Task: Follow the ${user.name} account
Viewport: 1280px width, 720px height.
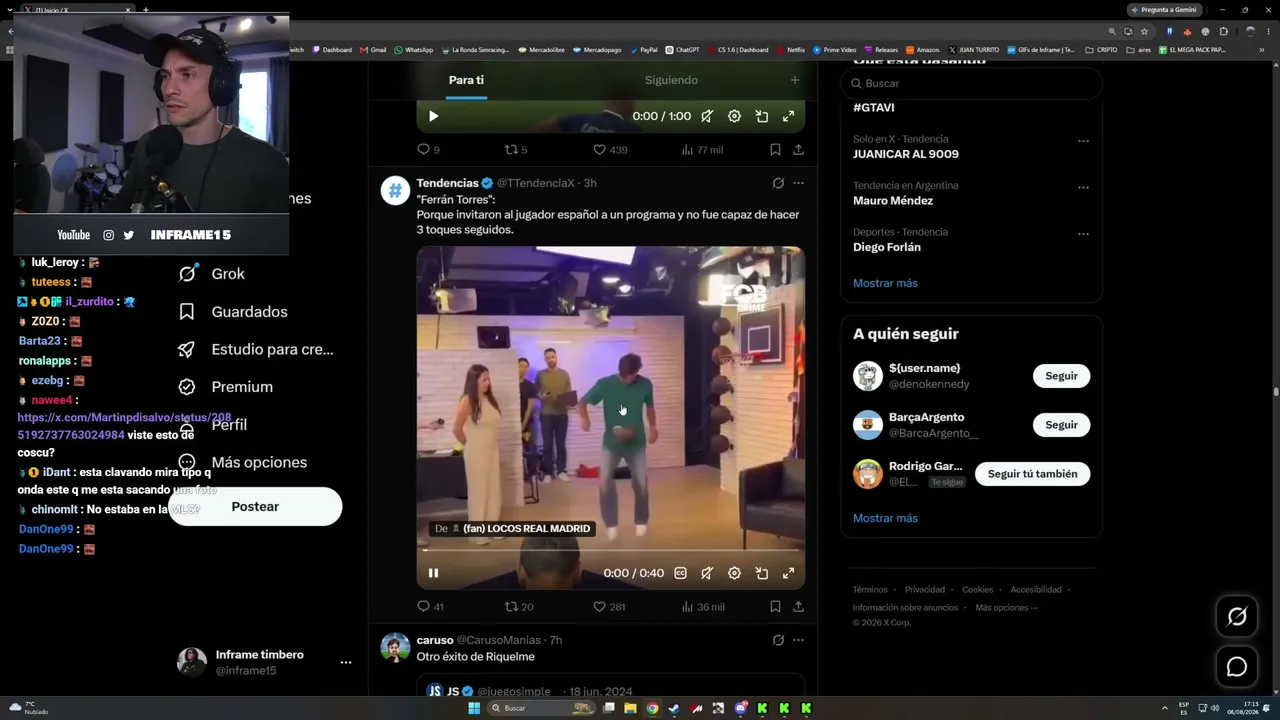Action: click(1061, 376)
